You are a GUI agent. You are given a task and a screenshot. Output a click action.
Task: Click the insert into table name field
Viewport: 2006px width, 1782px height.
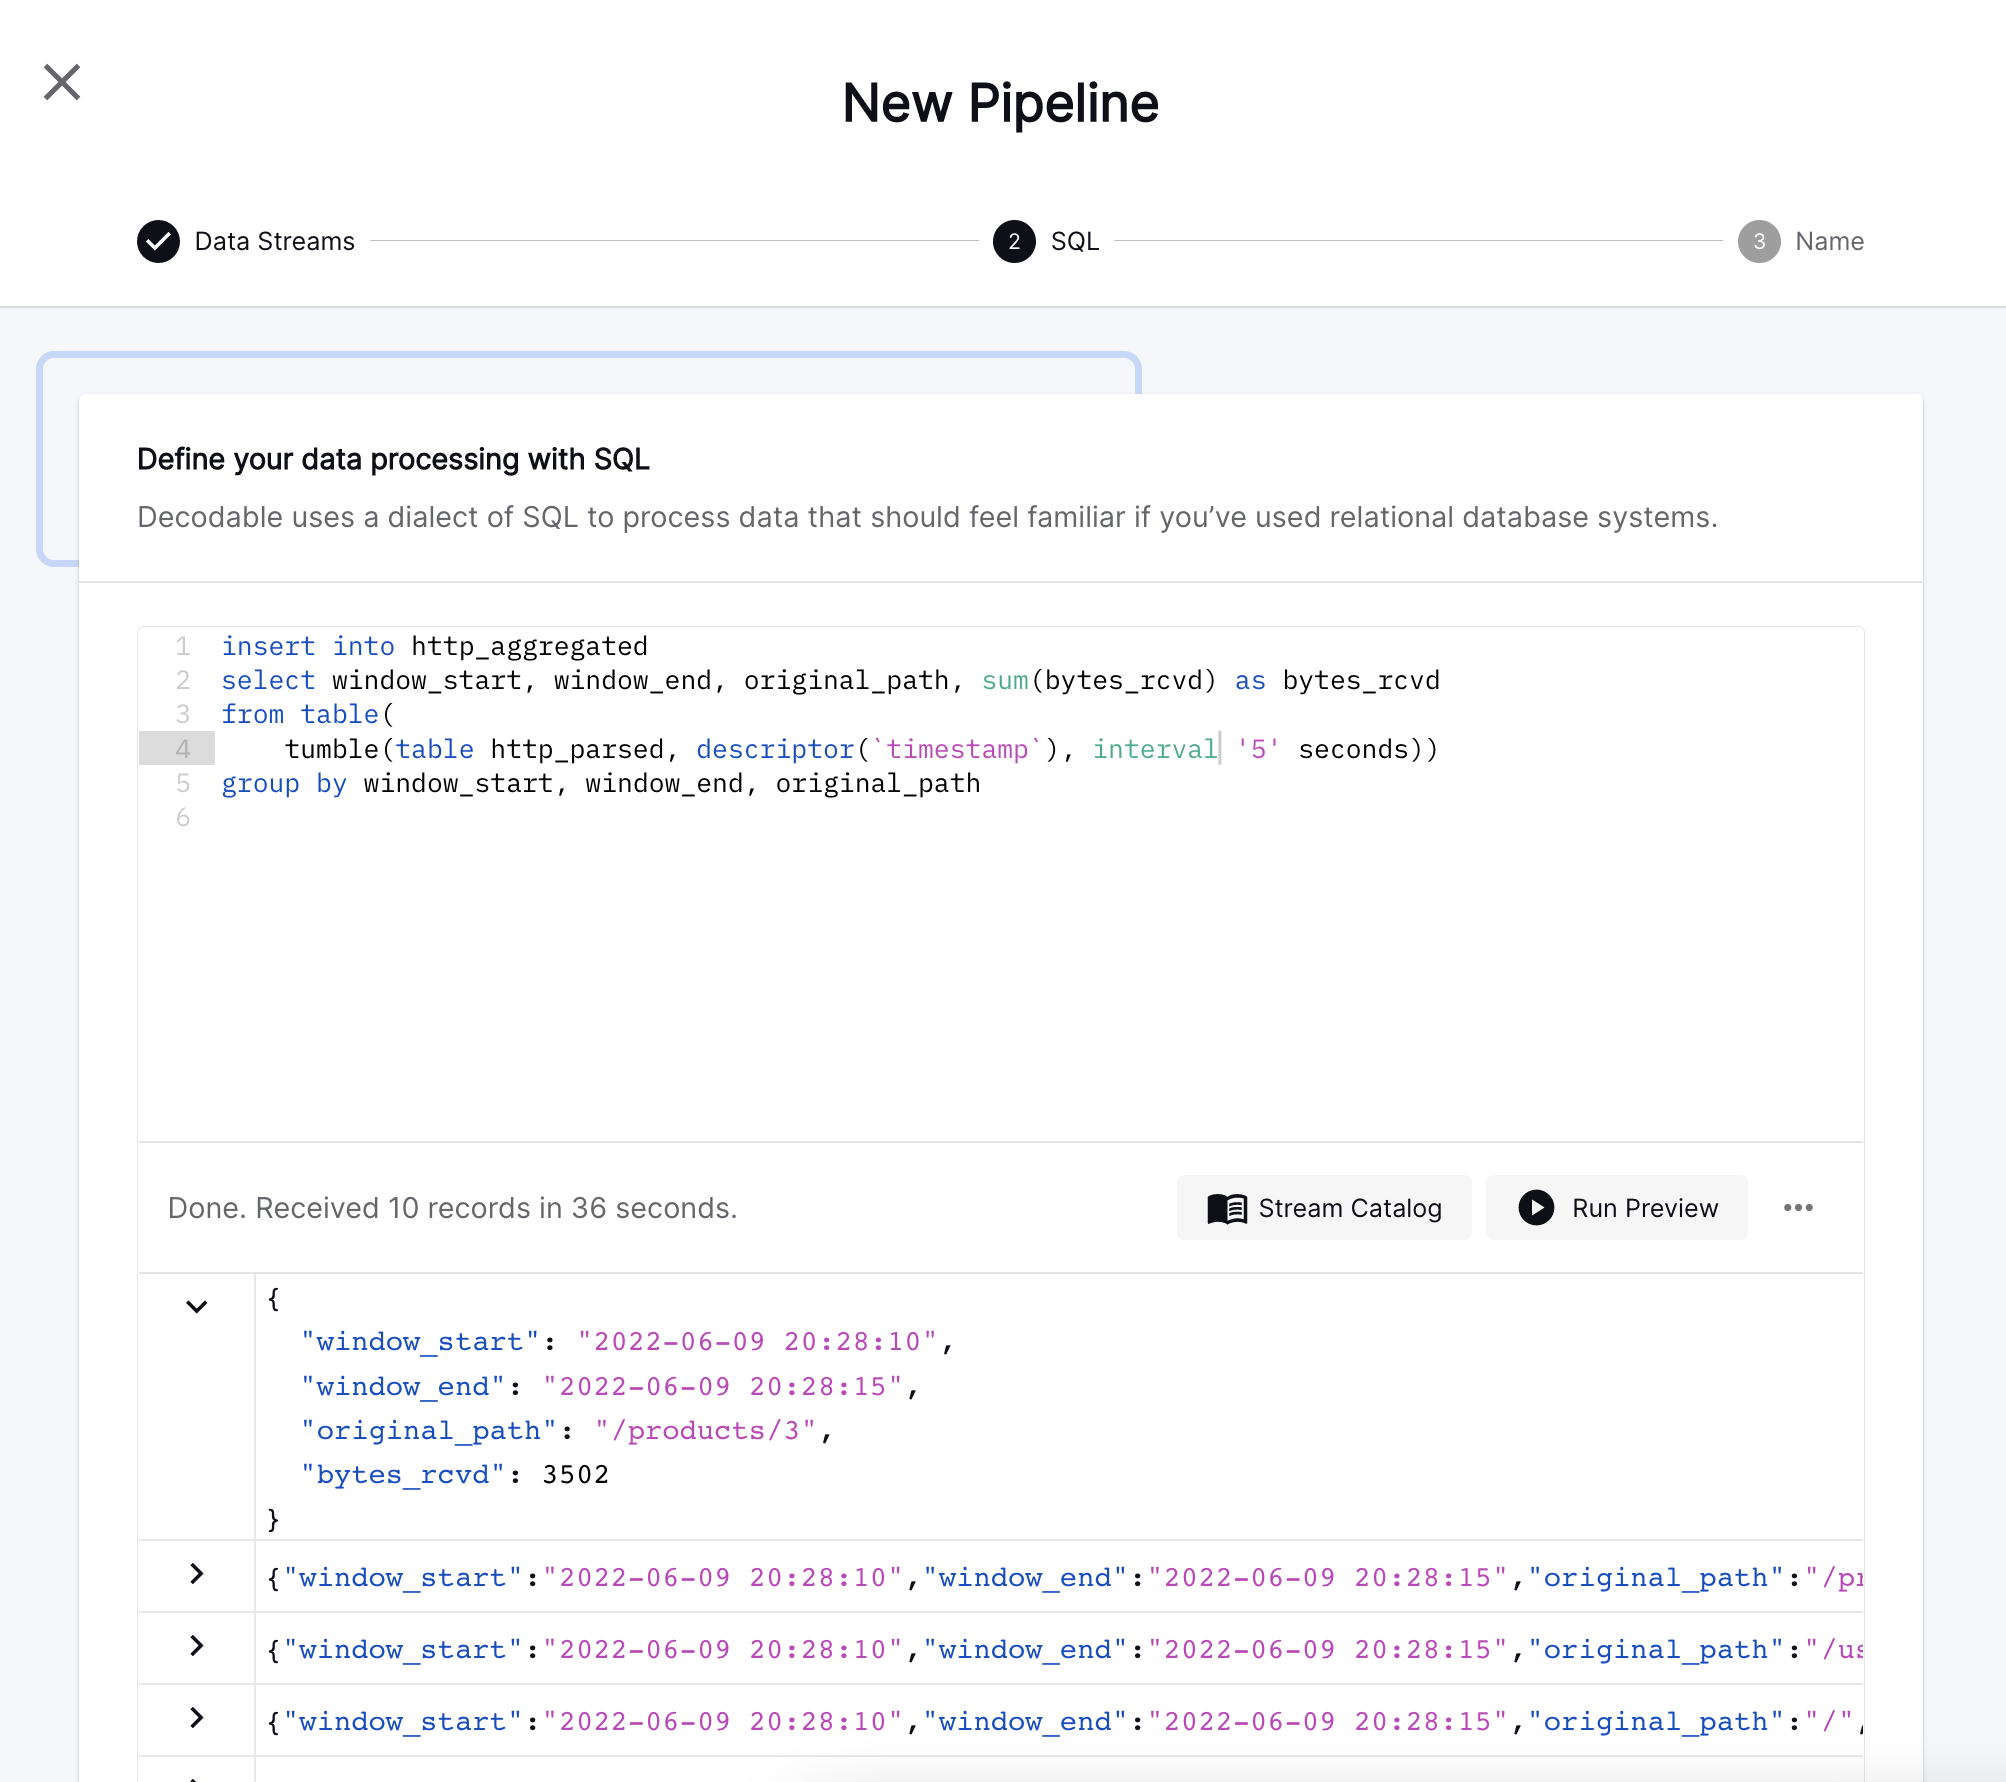tap(528, 645)
